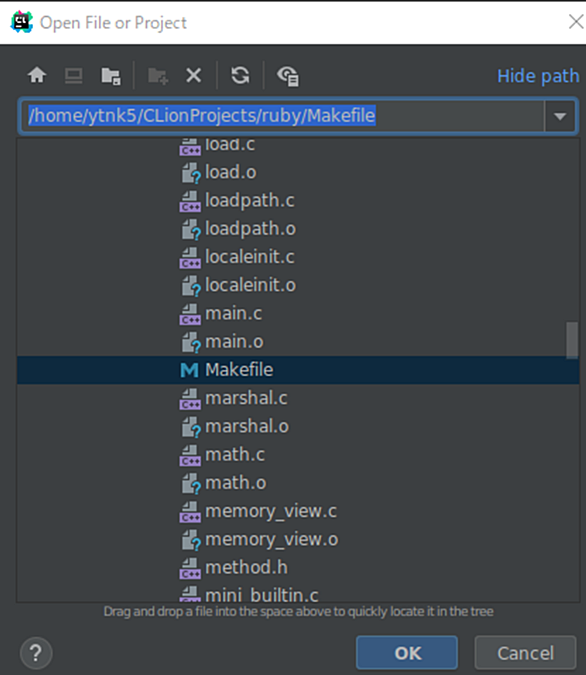Image resolution: width=586 pixels, height=675 pixels.
Task: Pick math.c from the tree
Action: (235, 455)
